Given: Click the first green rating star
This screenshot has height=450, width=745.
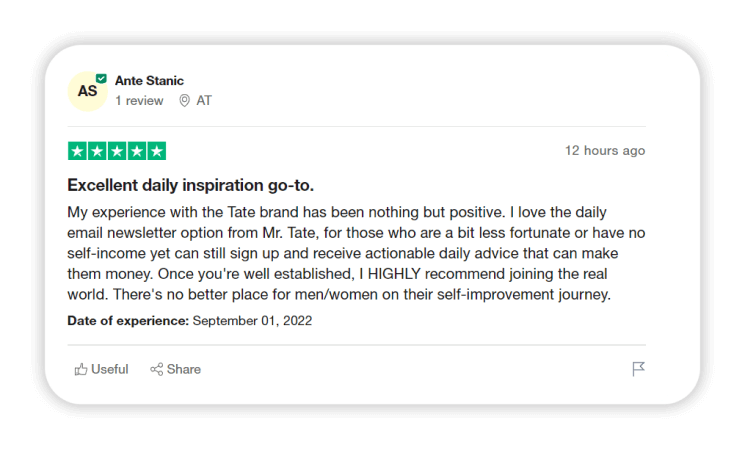Looking at the screenshot, I should 77,151.
